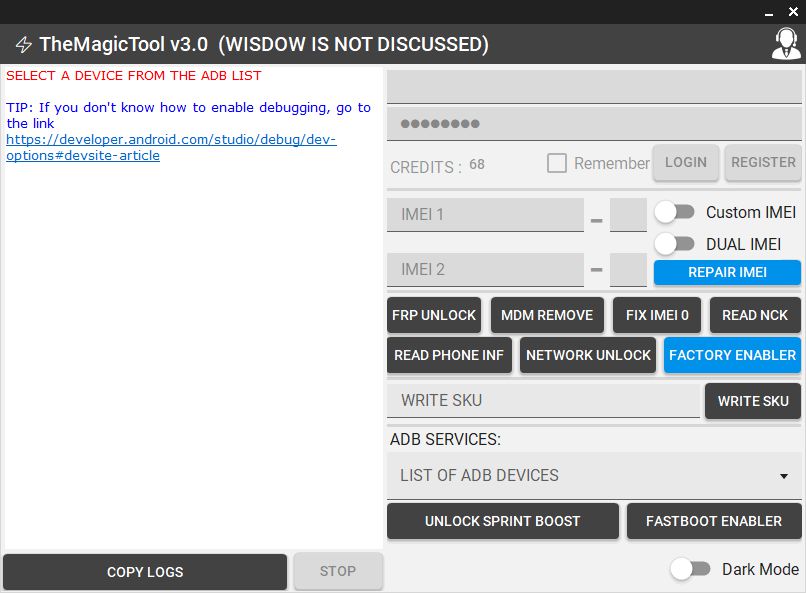Focus the WRITE SKU text field

pyautogui.click(x=543, y=400)
